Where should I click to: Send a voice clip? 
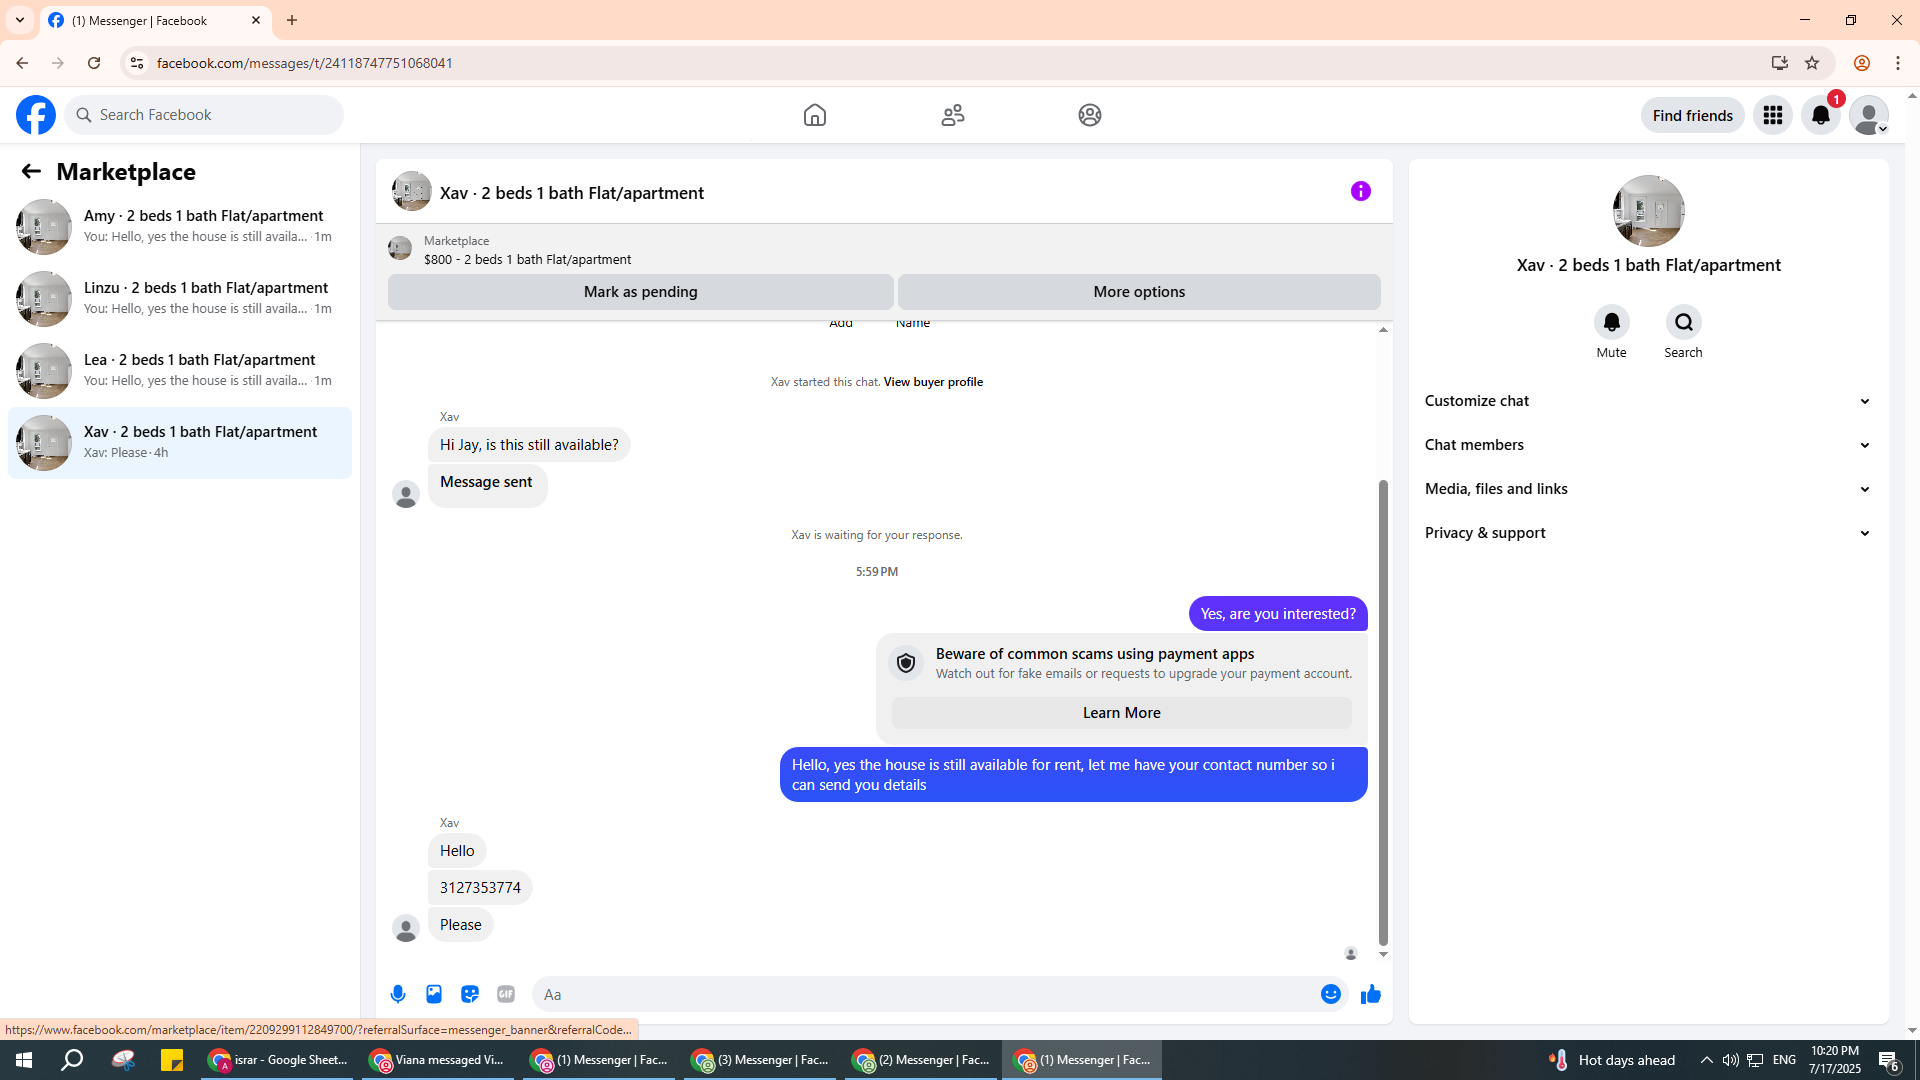398,994
